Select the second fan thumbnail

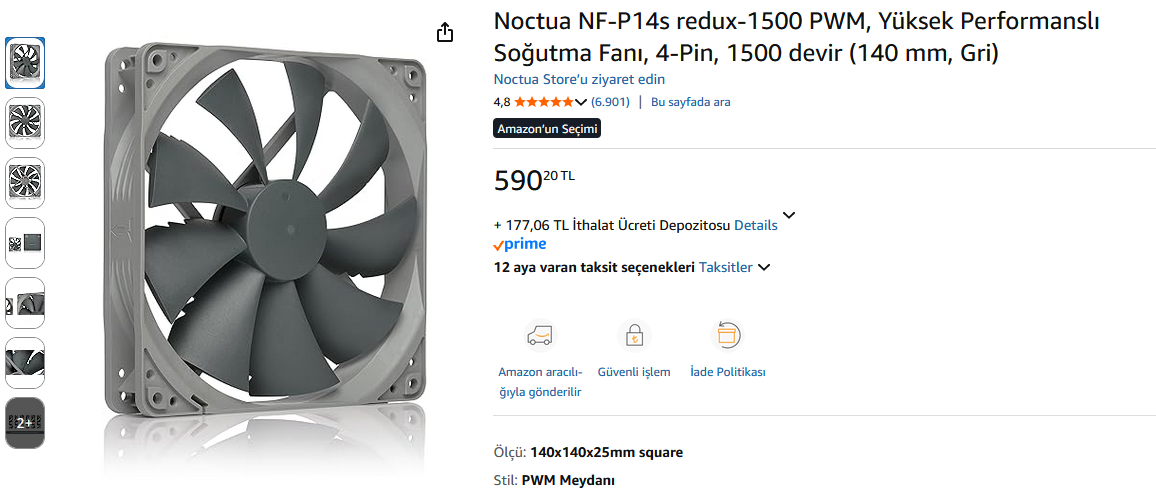pyautogui.click(x=25, y=123)
